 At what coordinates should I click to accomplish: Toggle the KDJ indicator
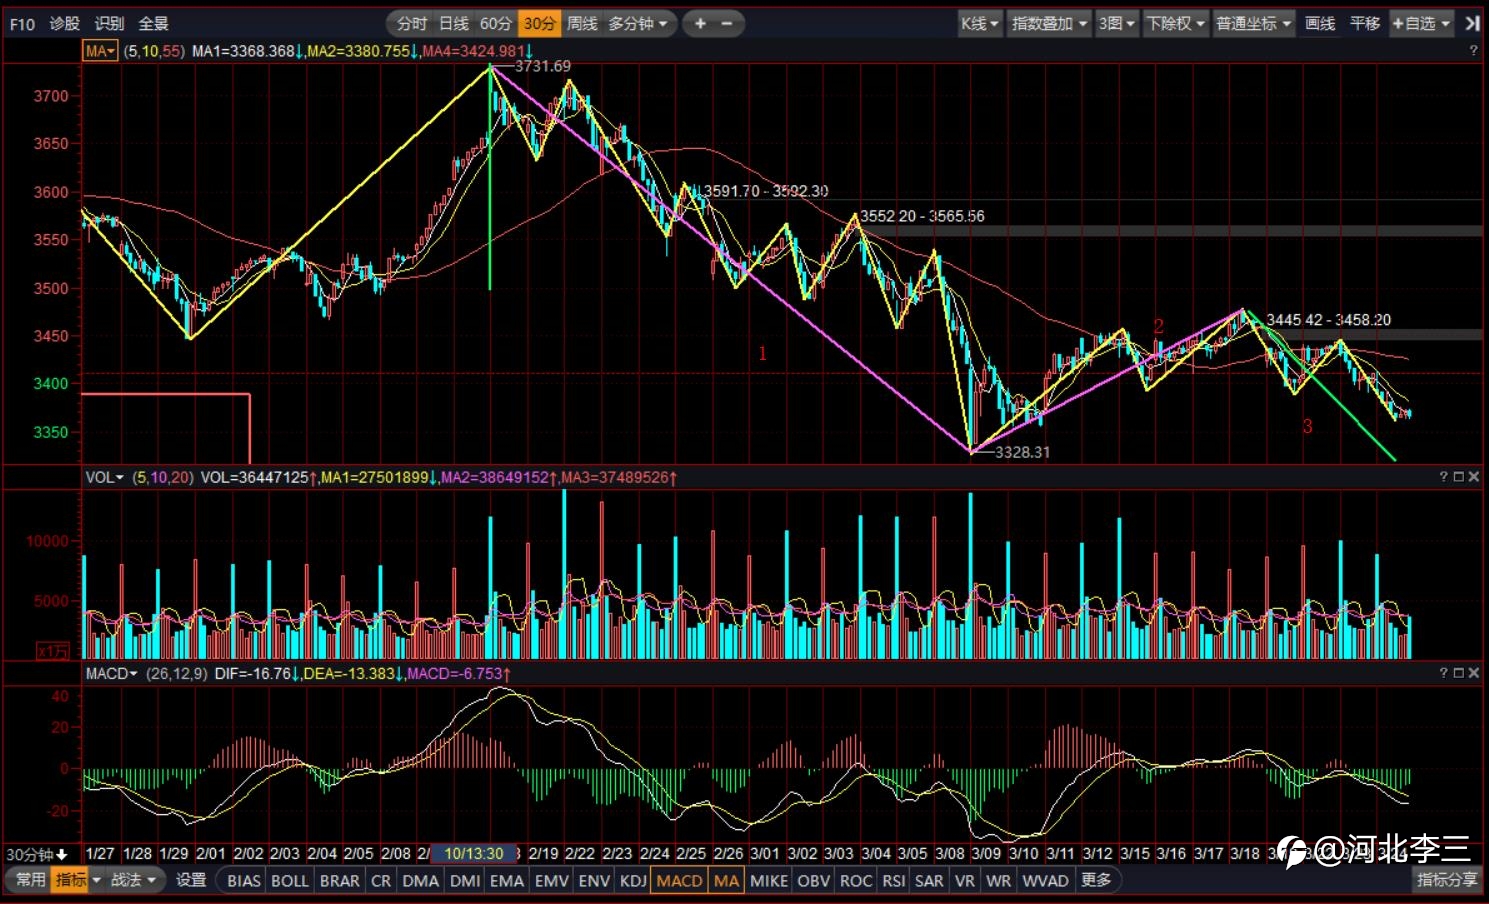coord(633,880)
